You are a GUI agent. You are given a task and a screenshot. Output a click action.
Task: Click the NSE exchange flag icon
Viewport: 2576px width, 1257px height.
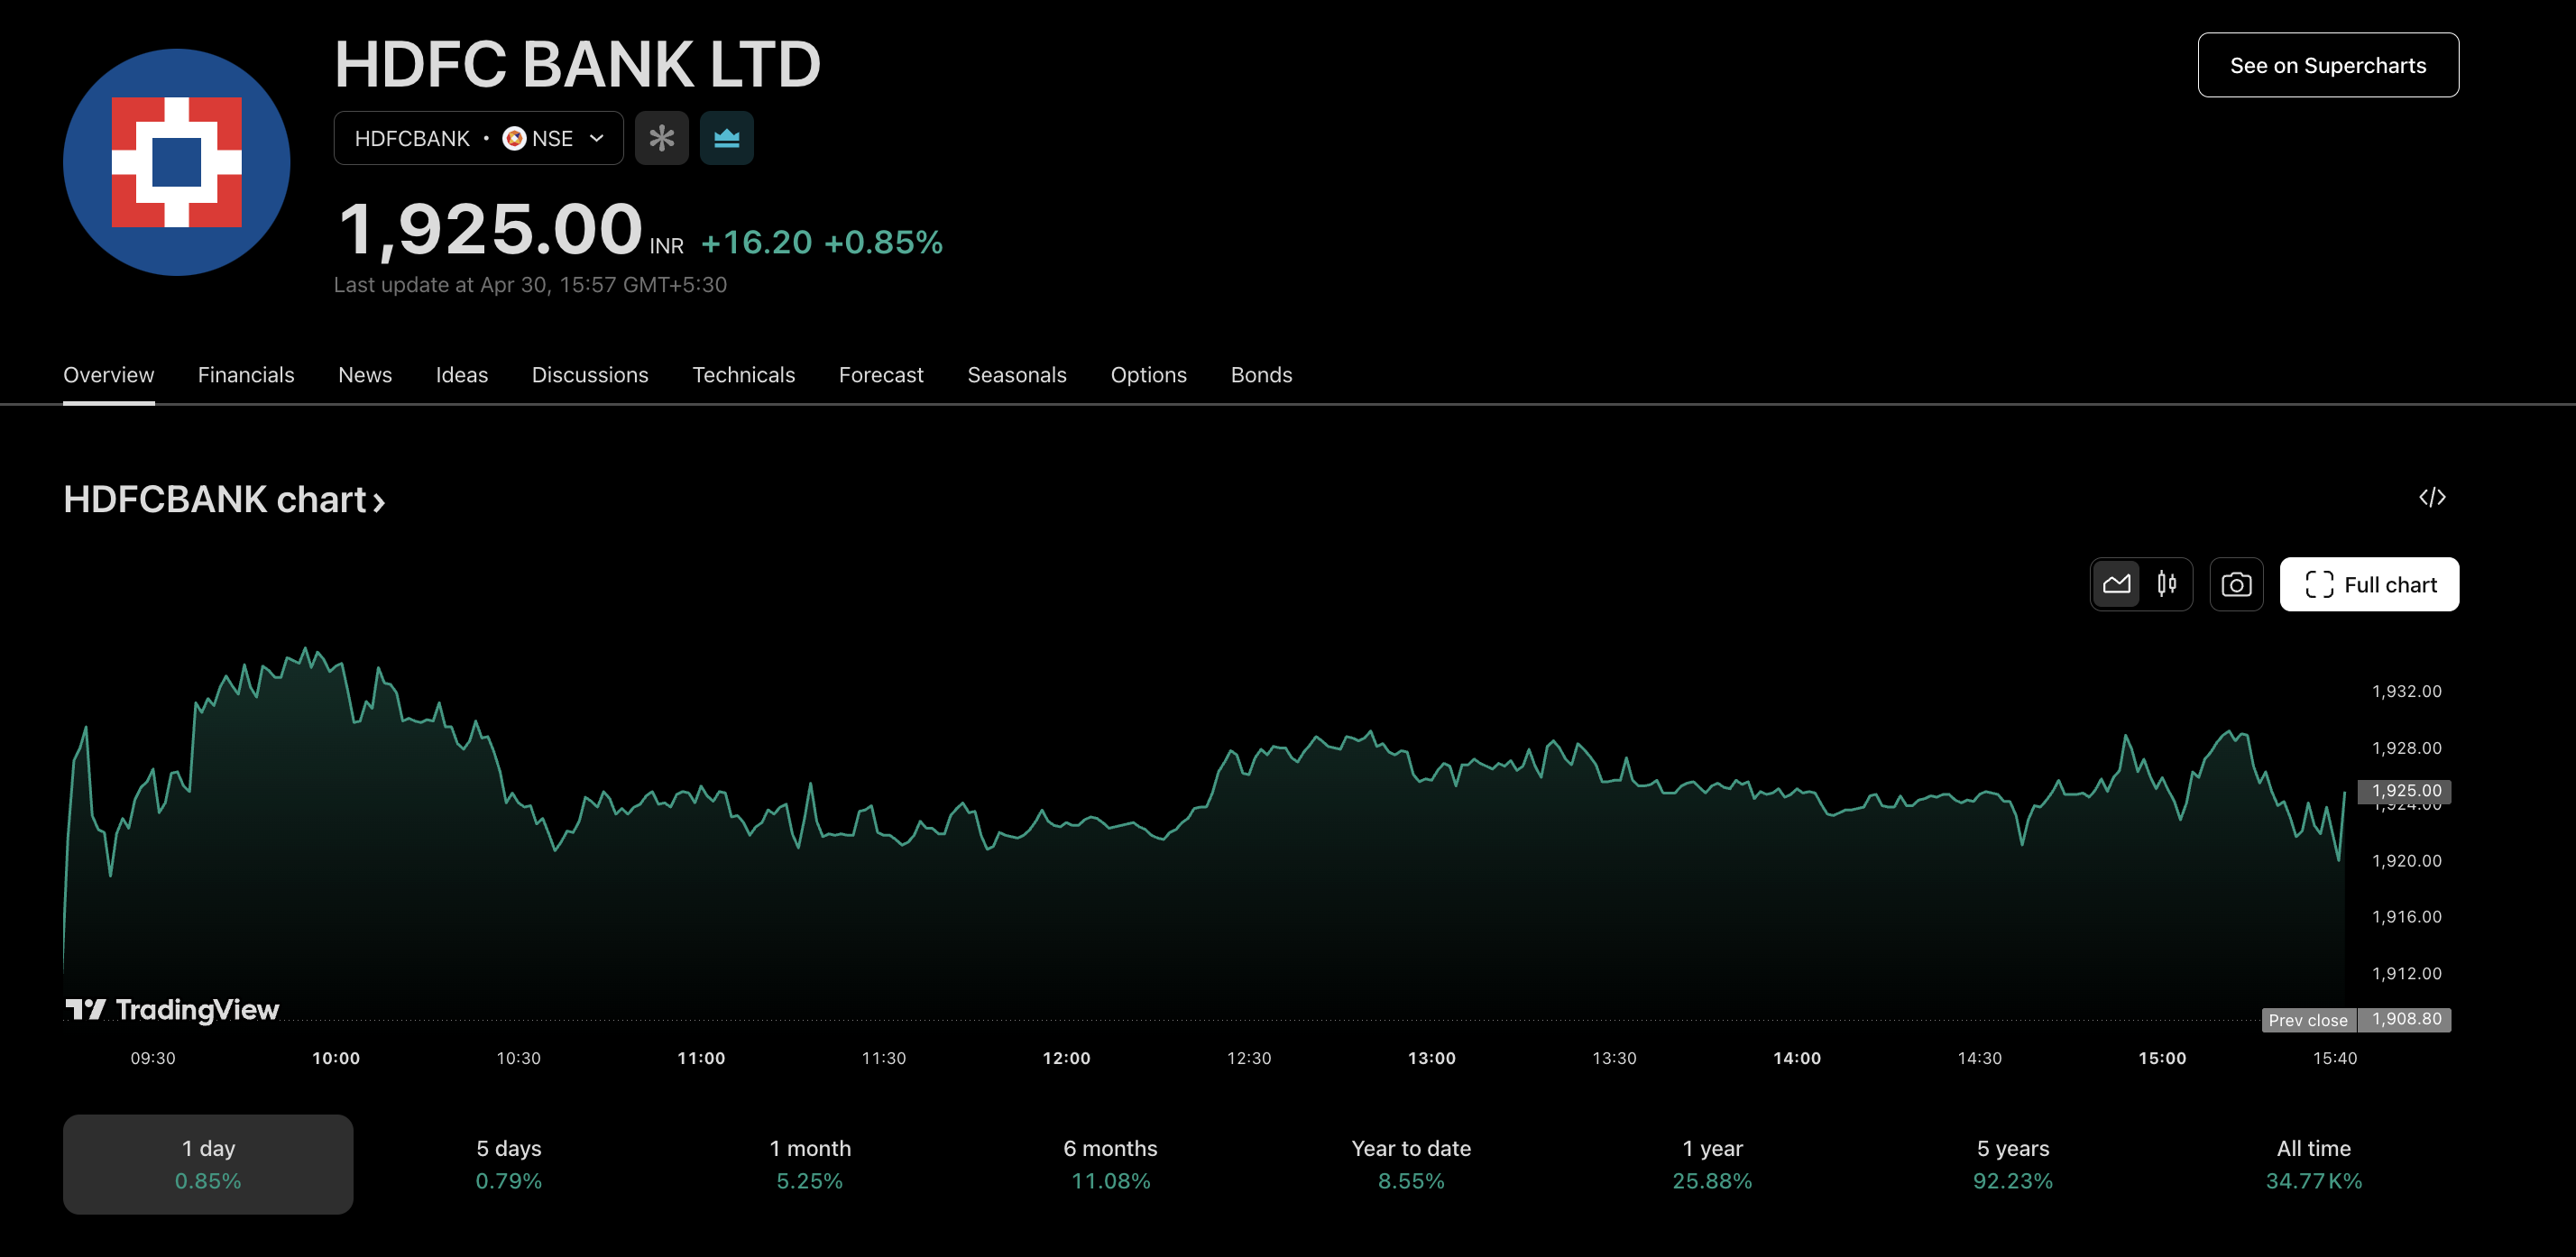tap(514, 138)
